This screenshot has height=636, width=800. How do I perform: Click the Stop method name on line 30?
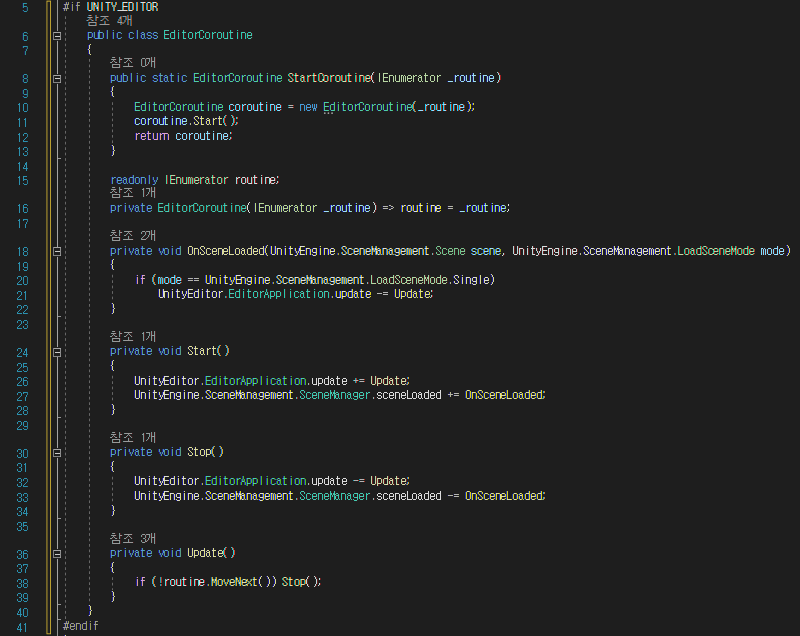[x=199, y=452]
